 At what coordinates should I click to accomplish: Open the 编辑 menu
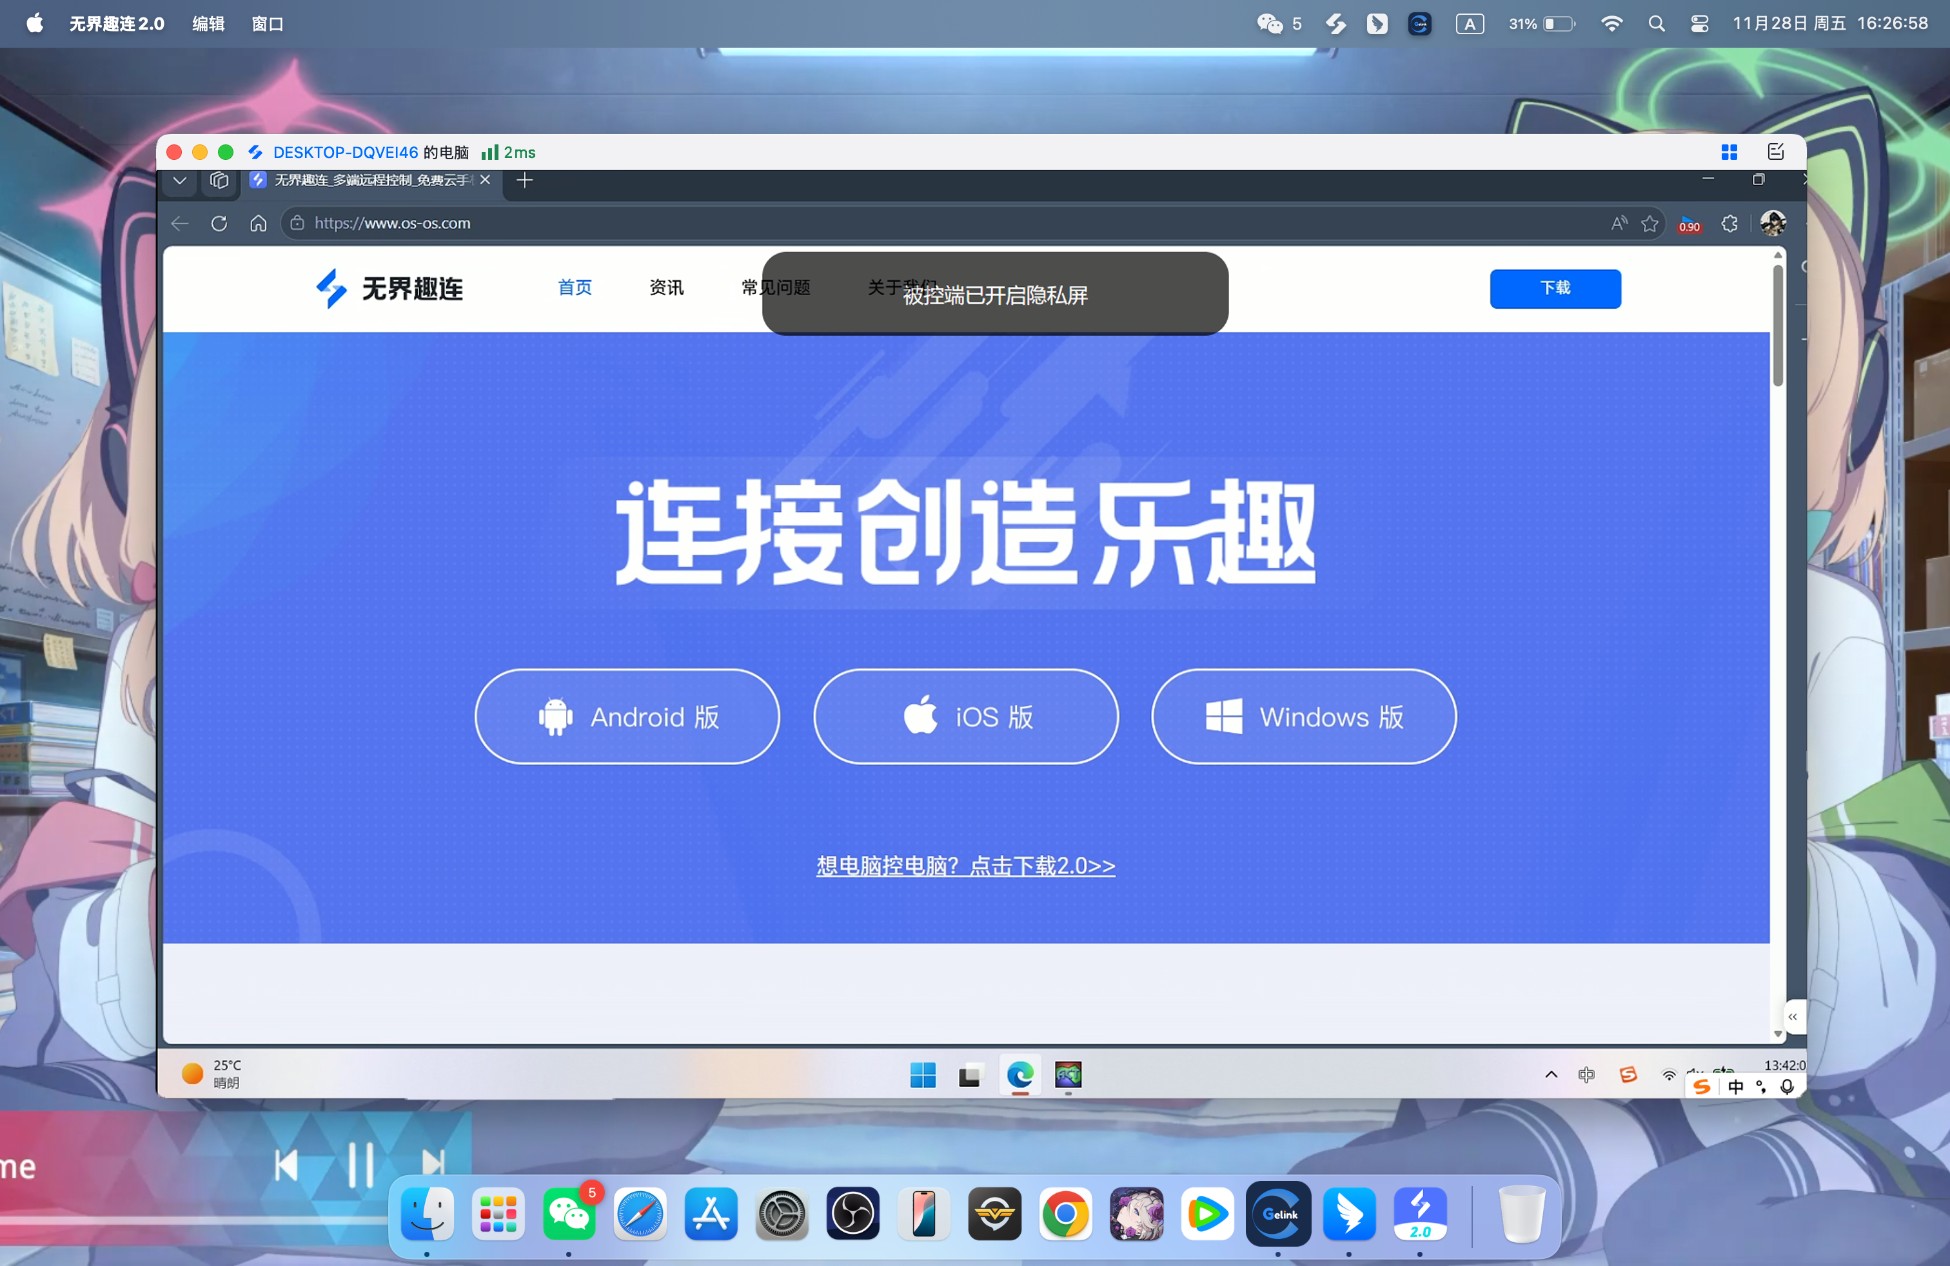click(x=208, y=23)
